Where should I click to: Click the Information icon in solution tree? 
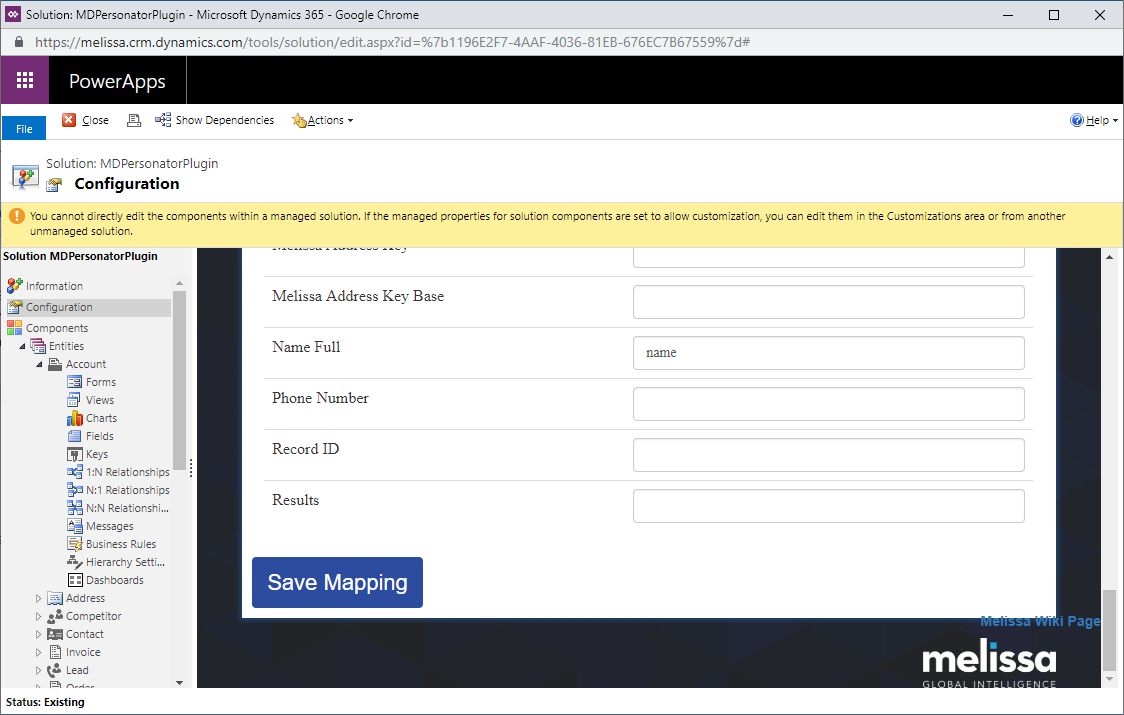click(x=14, y=285)
